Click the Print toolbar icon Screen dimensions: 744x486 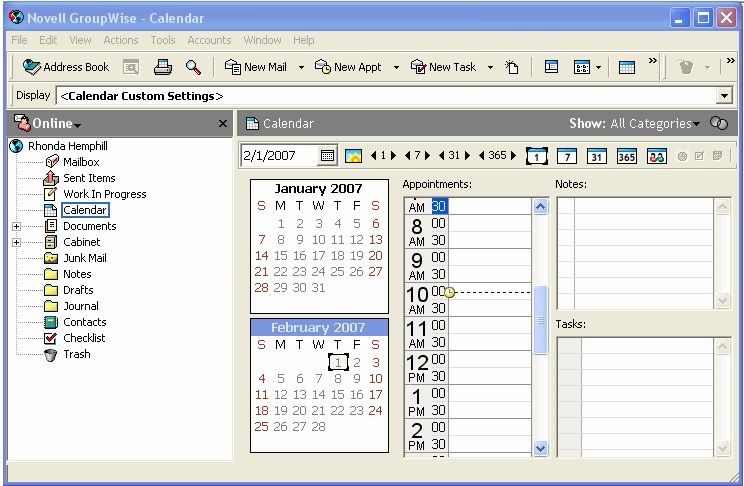click(x=163, y=67)
